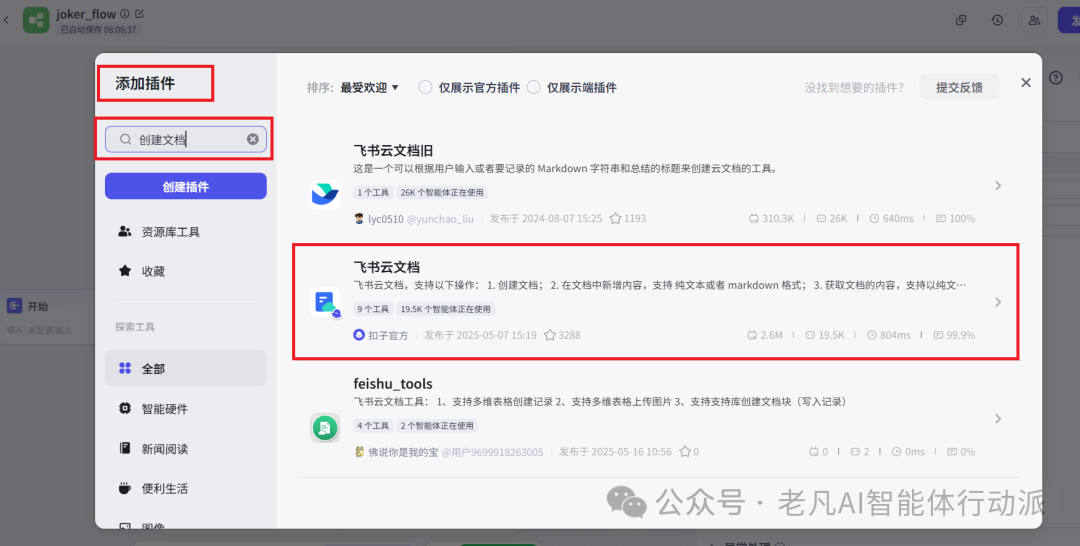The height and width of the screenshot is (546, 1080).
Task: Expand 飞书云文档 with right chevron
Action: [998, 302]
